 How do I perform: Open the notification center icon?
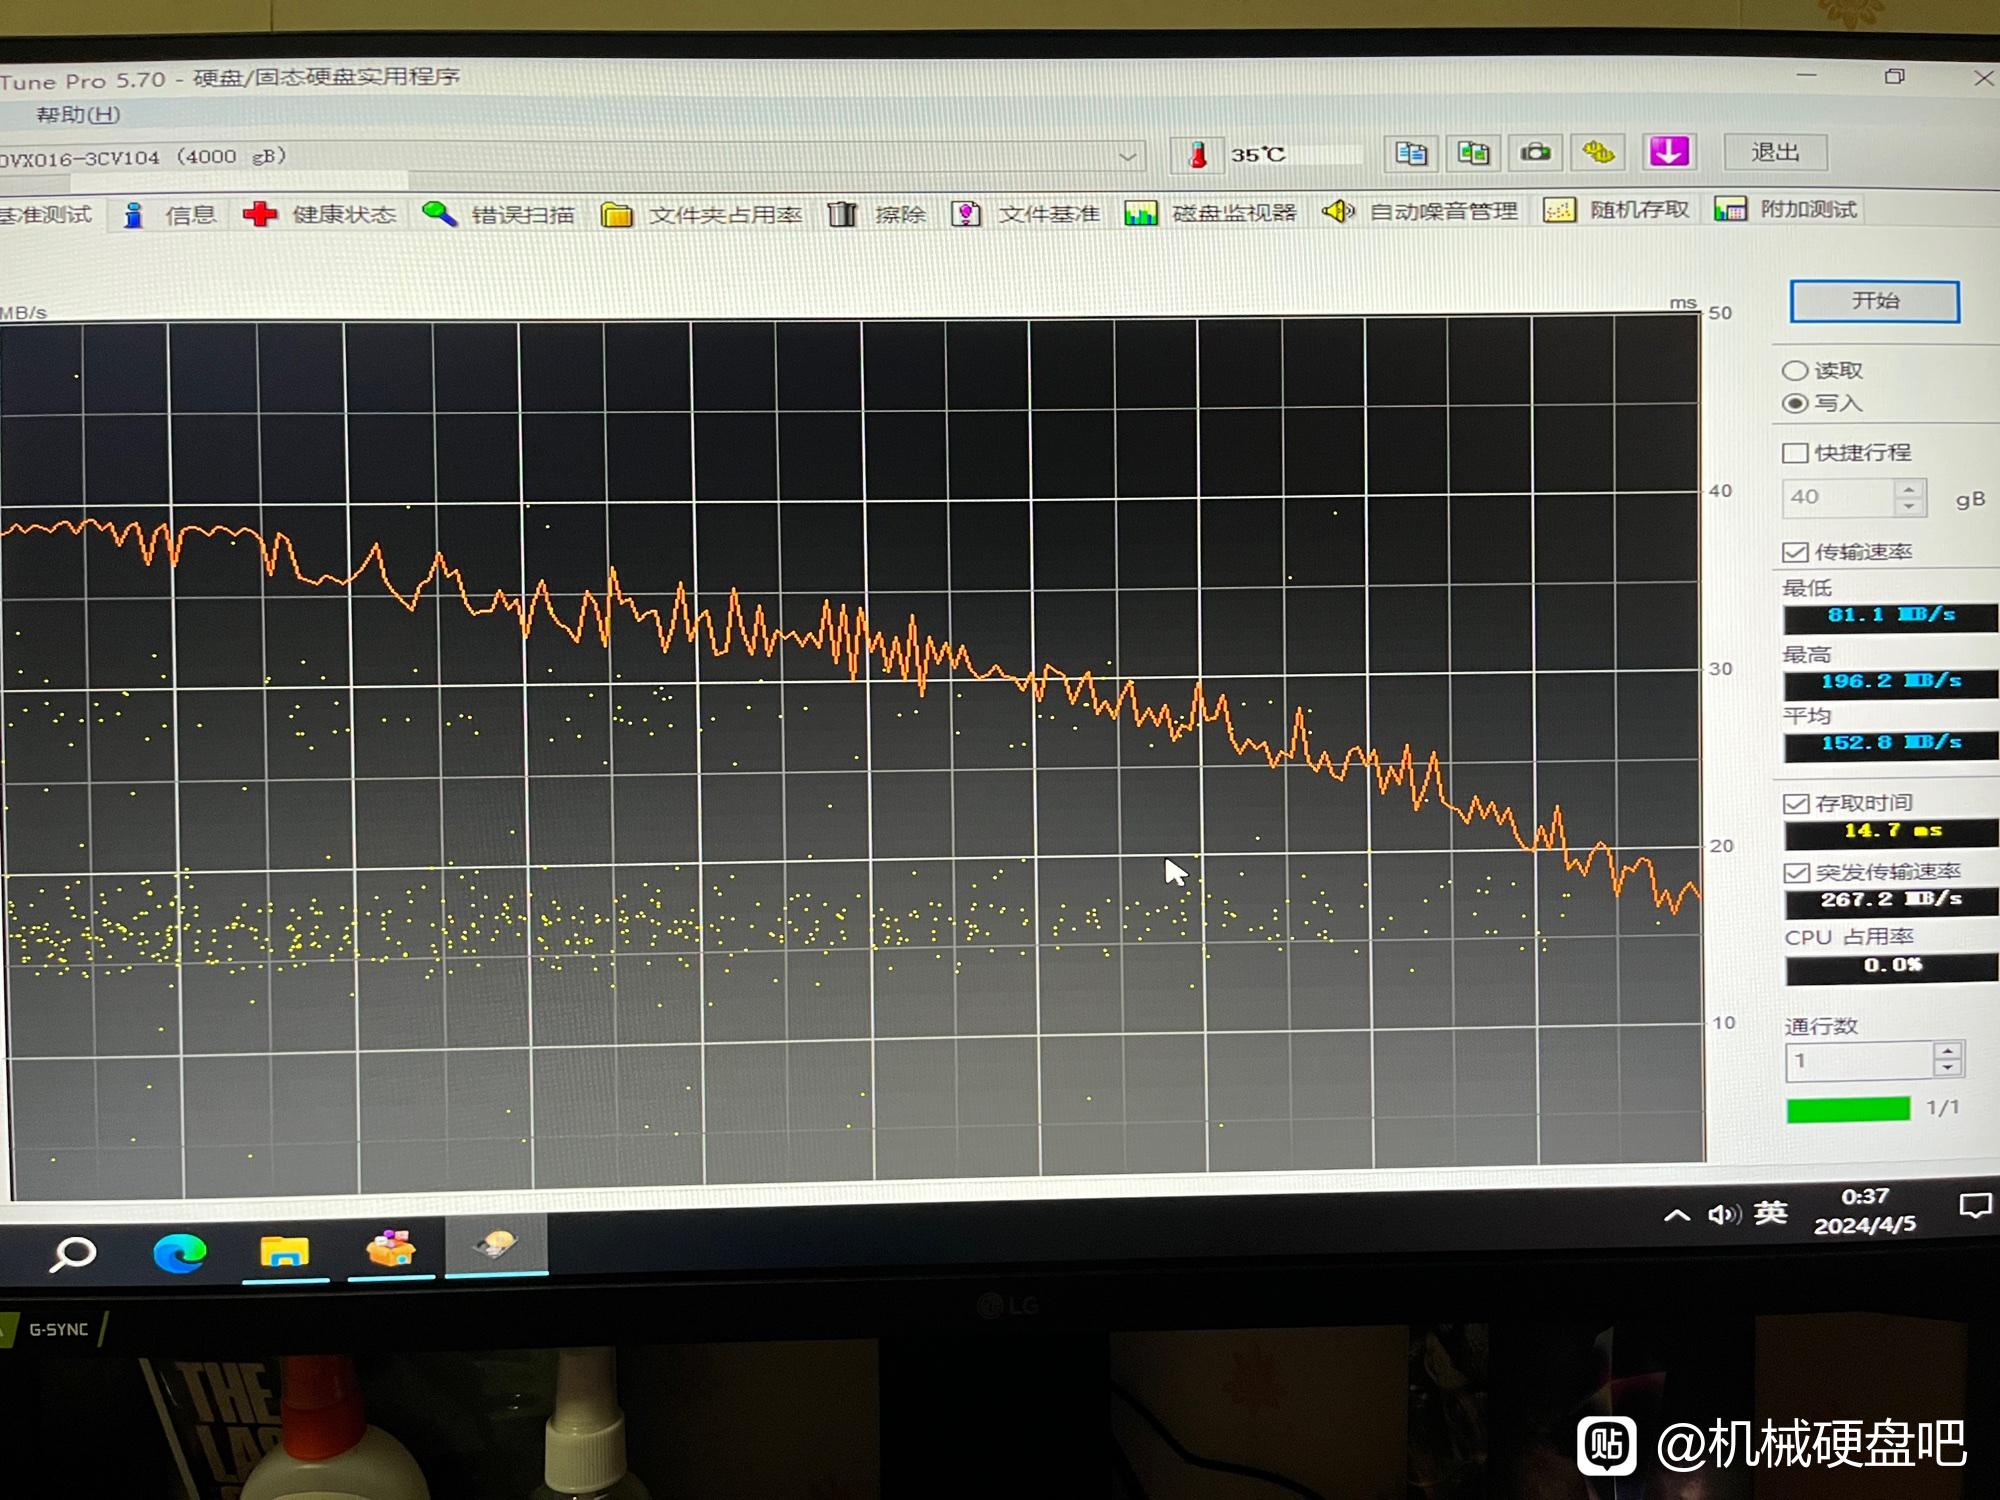(x=1975, y=1206)
